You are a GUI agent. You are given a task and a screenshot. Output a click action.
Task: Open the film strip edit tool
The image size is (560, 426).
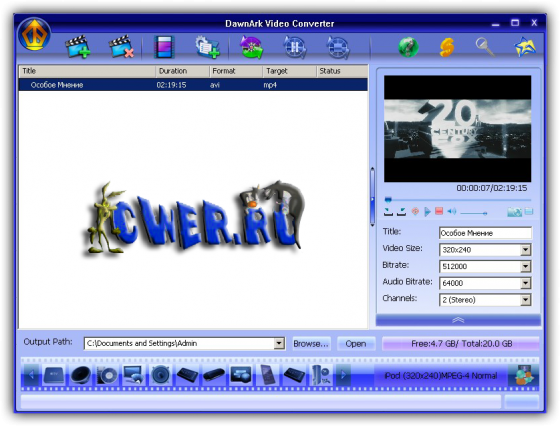164,47
